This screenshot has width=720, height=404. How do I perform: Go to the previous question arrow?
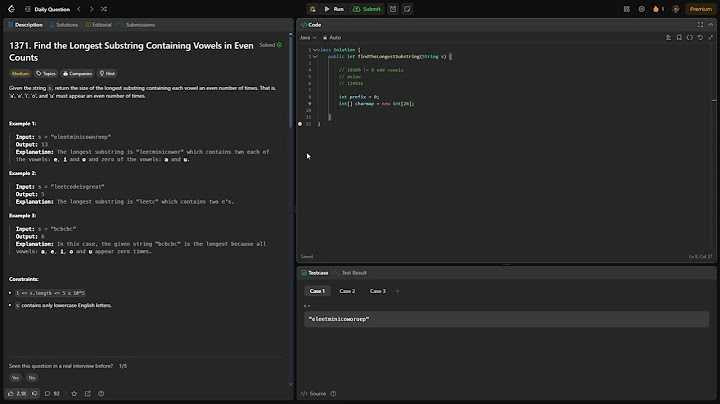tap(79, 9)
